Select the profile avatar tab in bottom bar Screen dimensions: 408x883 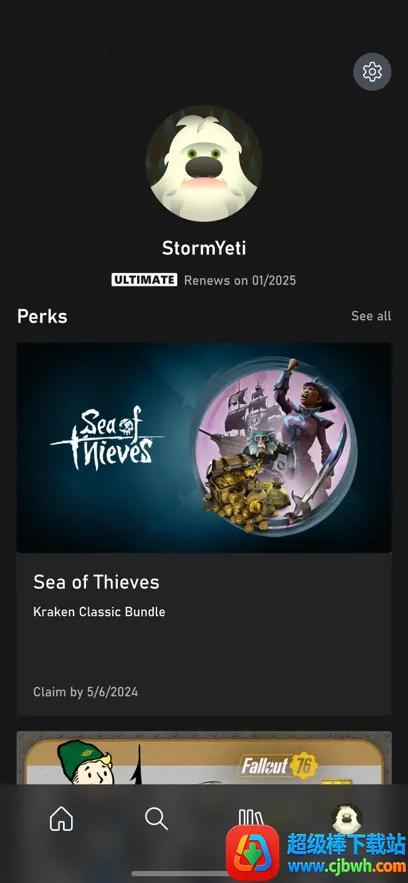click(346, 818)
